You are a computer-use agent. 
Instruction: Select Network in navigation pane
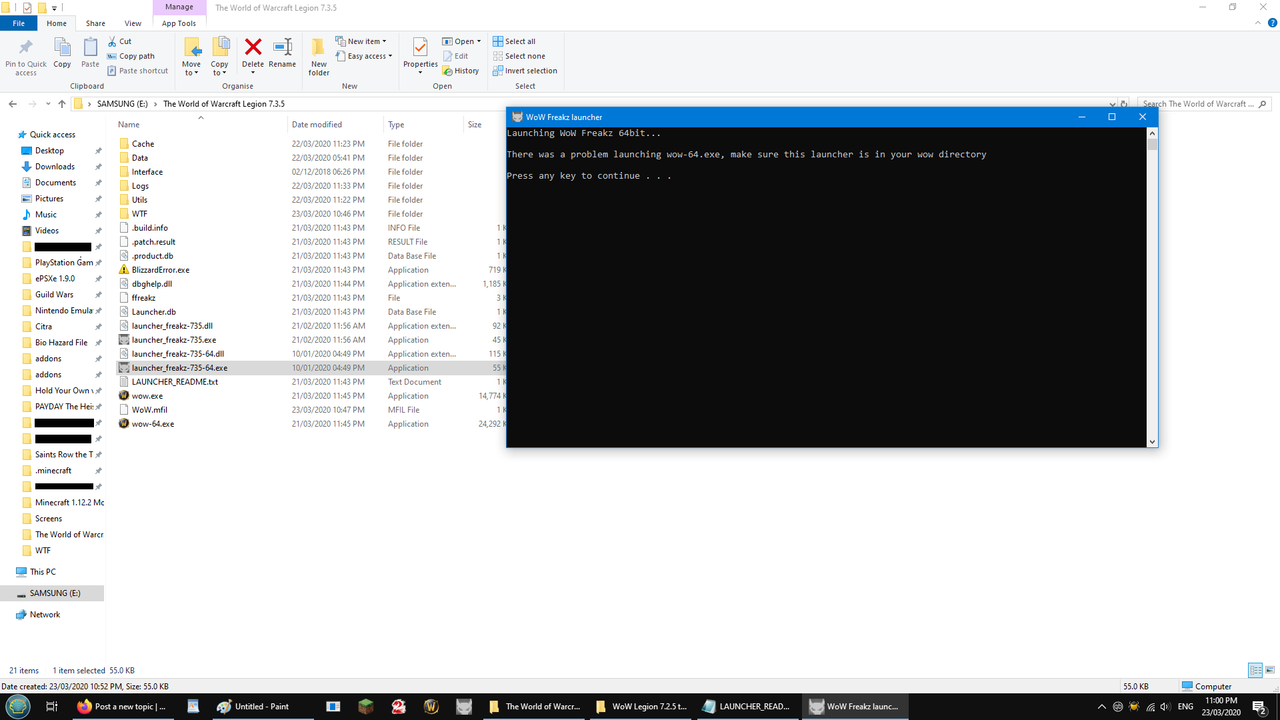(x=44, y=615)
